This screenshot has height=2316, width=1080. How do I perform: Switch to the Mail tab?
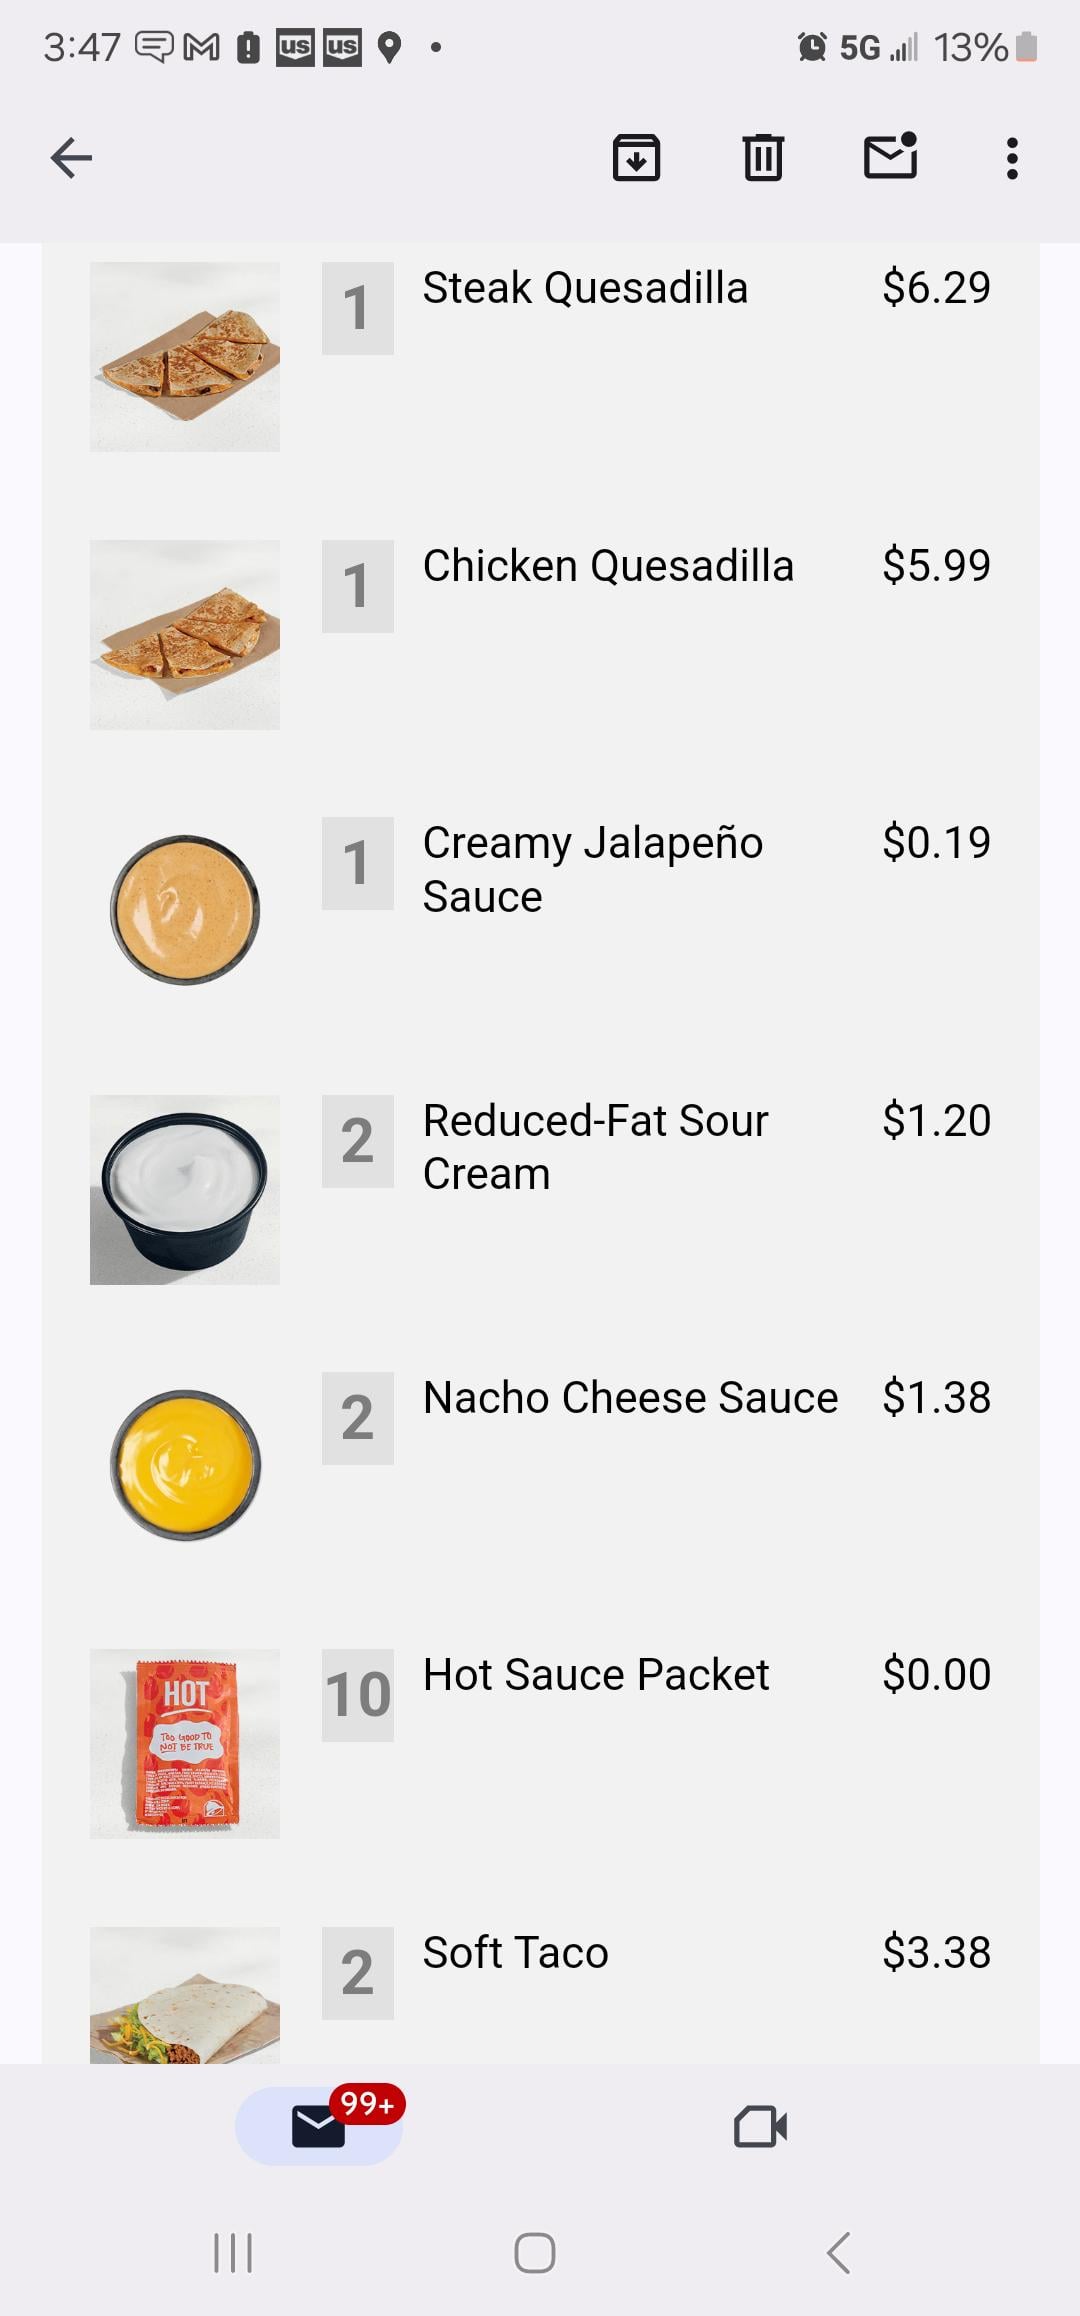[x=319, y=2126]
